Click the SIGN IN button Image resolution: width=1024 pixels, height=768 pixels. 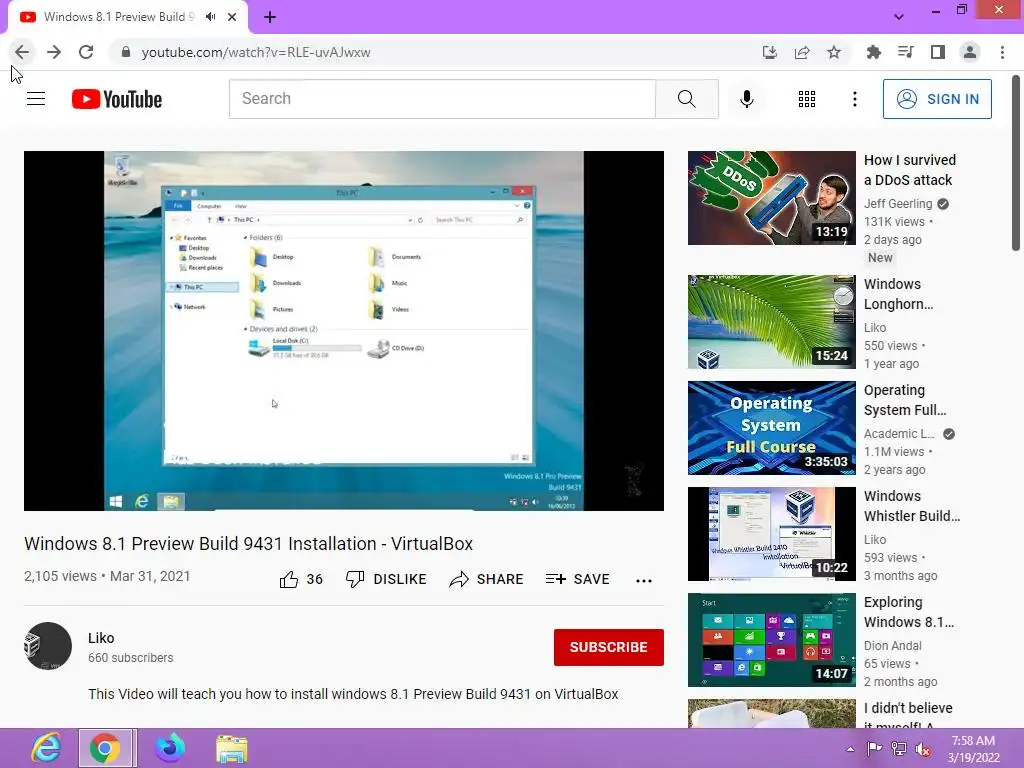pos(937,99)
